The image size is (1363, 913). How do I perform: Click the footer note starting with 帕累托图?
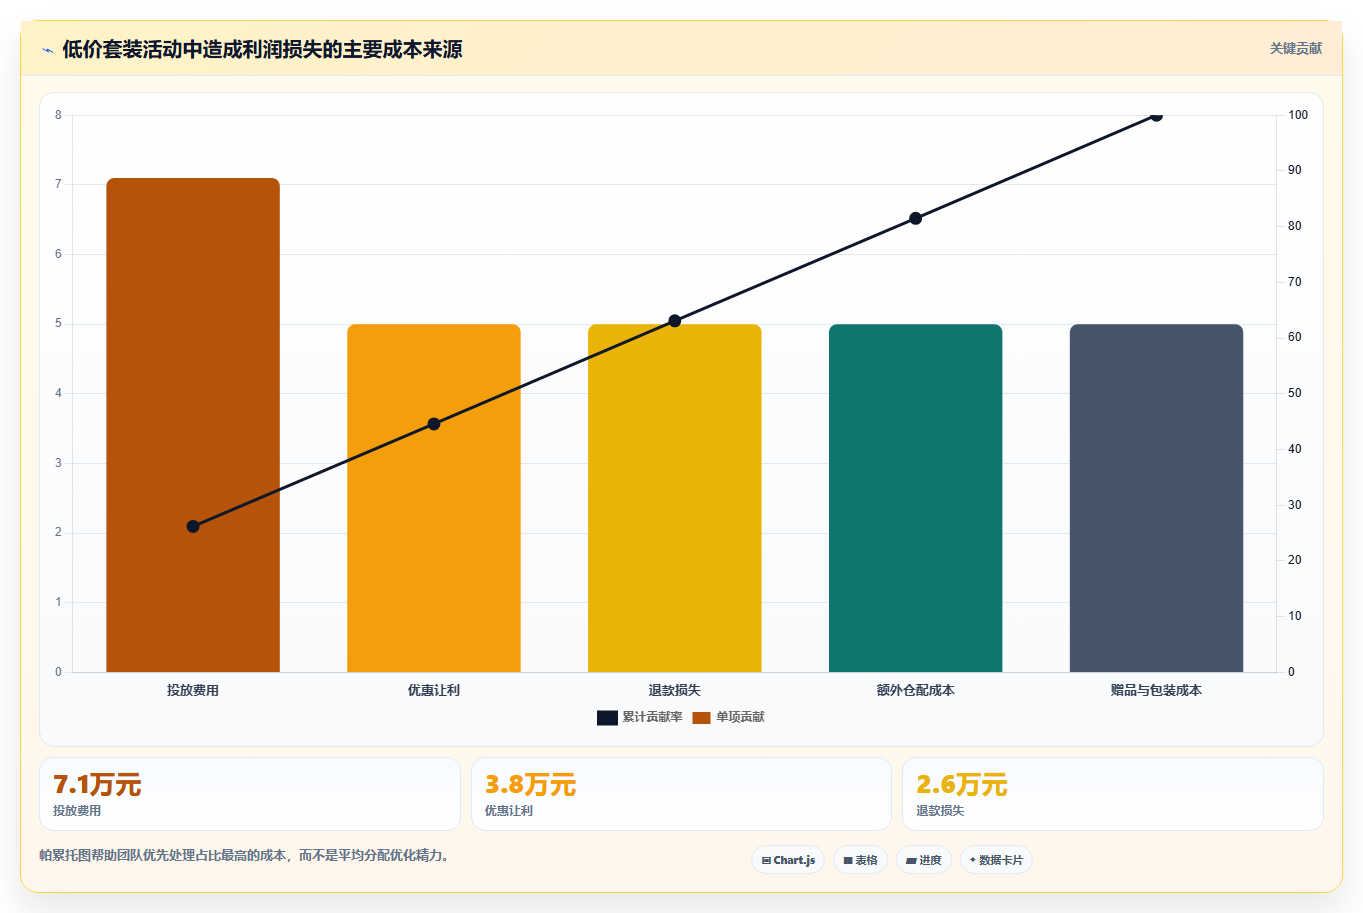(x=244, y=856)
